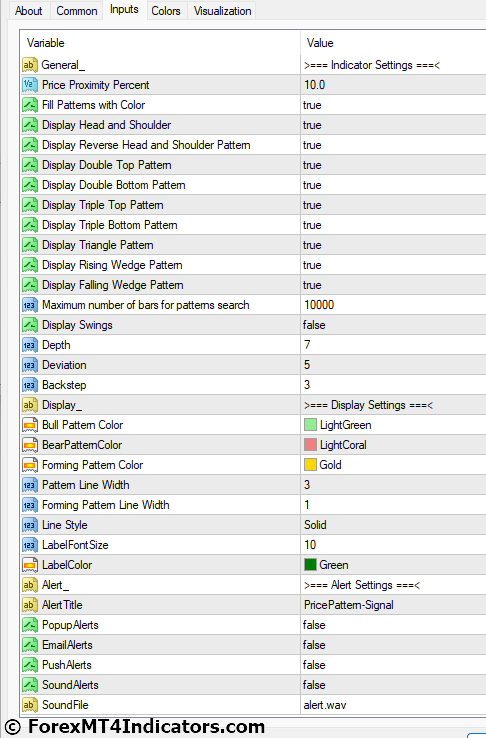Open the BearPatternColor LightCoral dropdown
Screen dimensions: 486x738
[393, 445]
